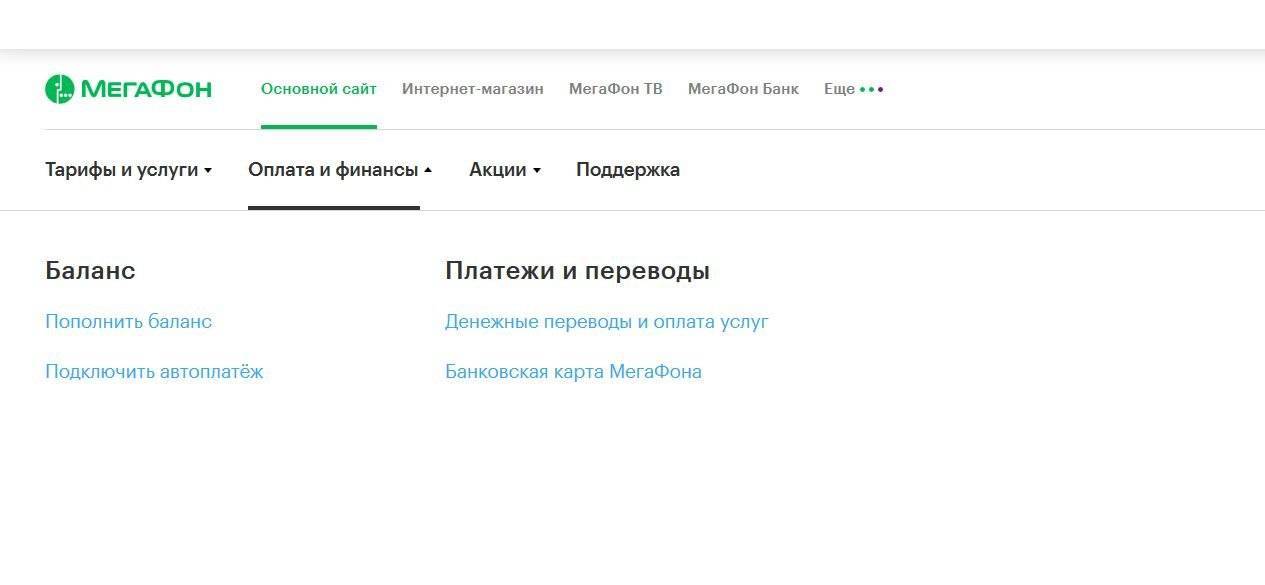Open Банковская карта МегаФона link
The image size is (1265, 585).
click(573, 372)
